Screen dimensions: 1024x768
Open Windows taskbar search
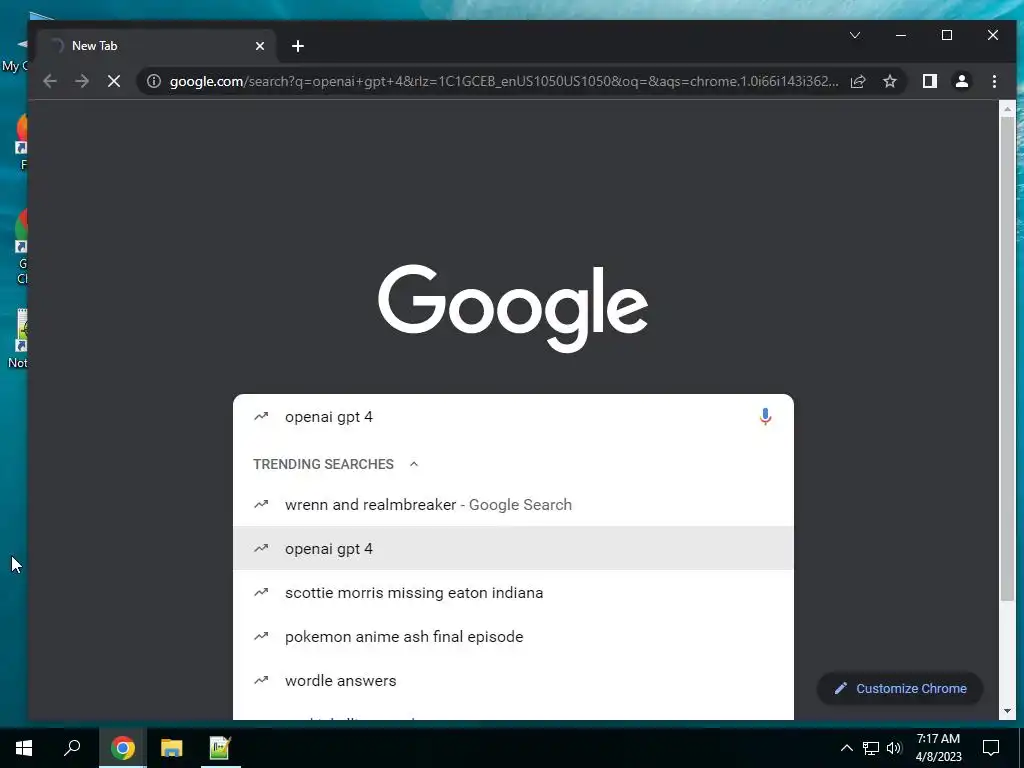coord(72,748)
